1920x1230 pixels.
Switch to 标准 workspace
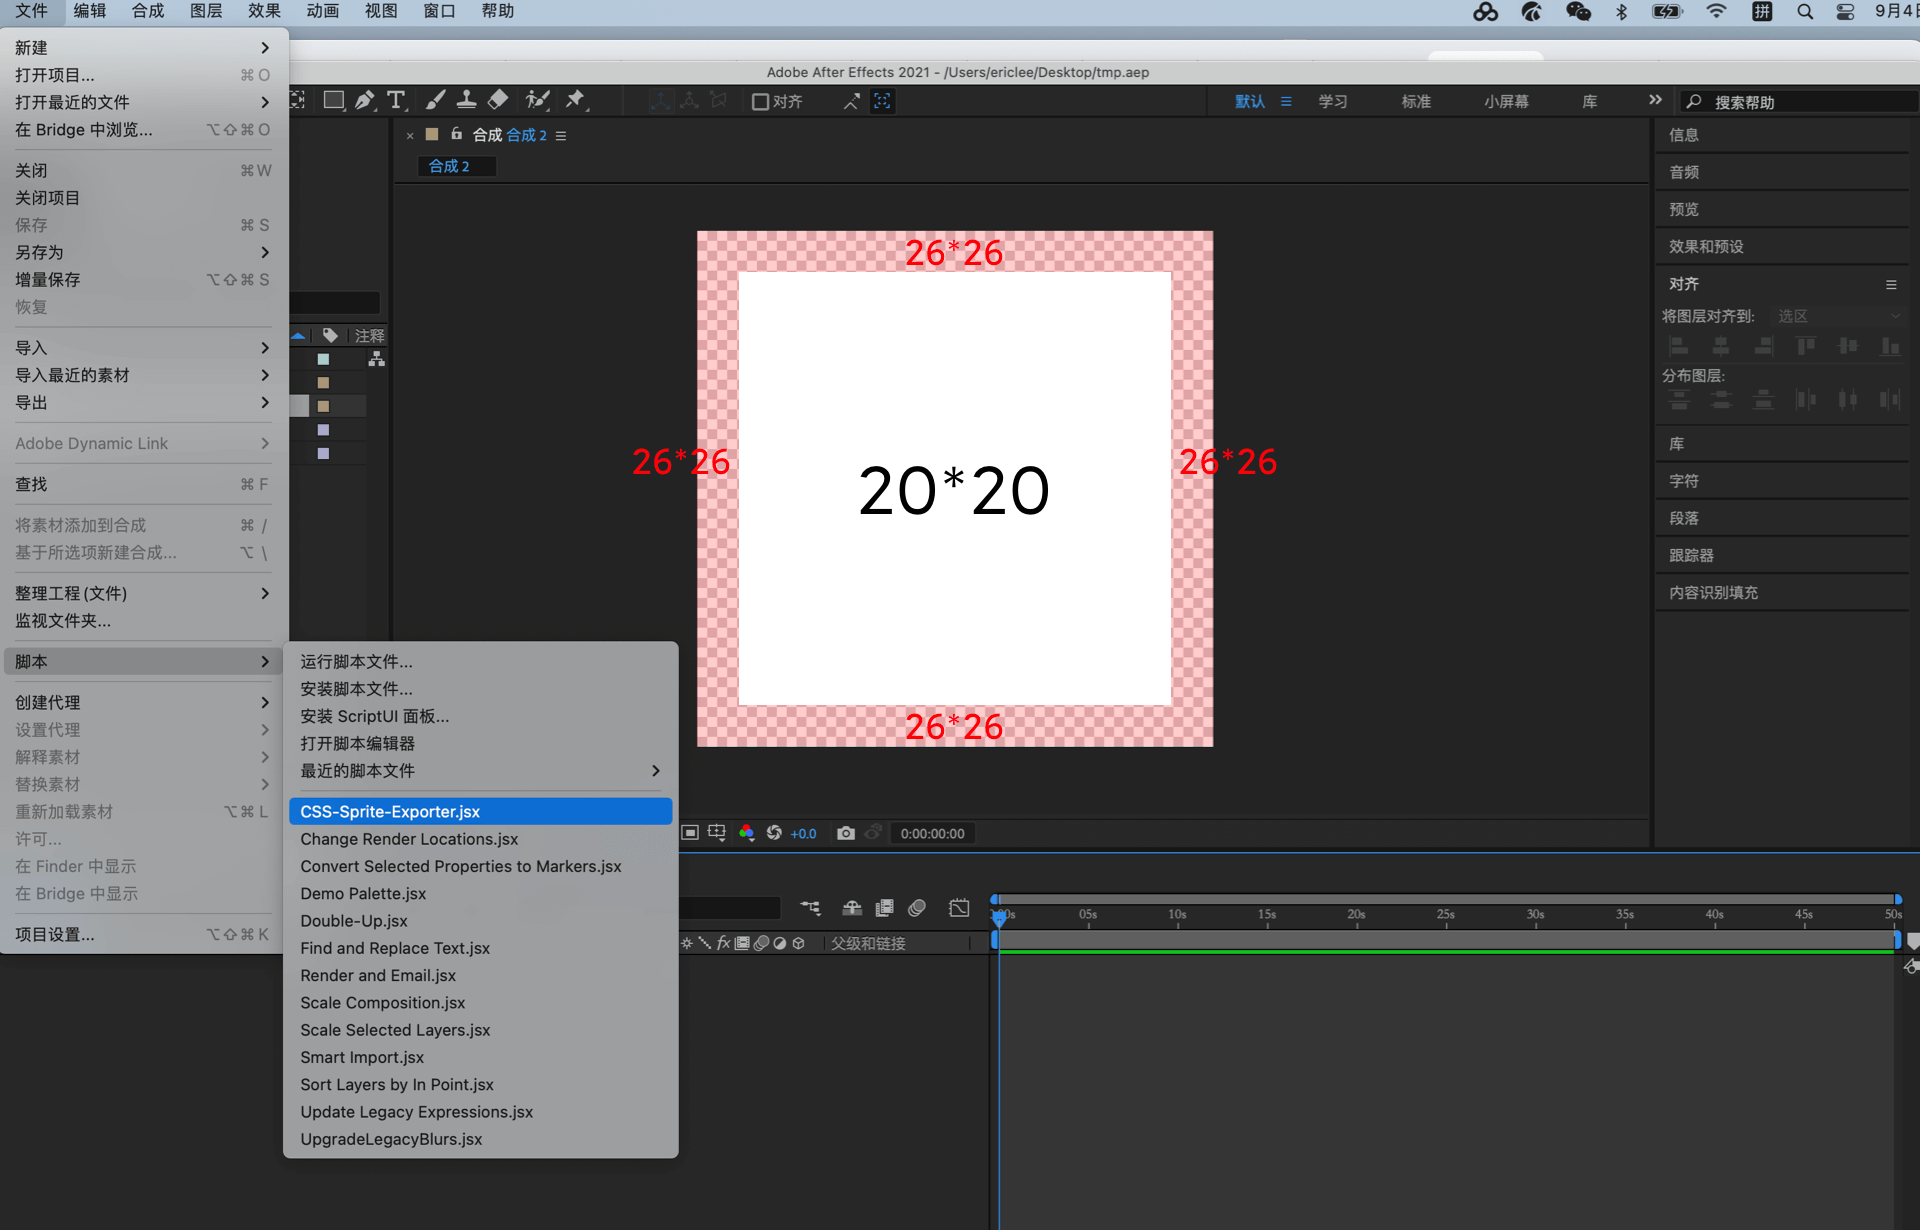[1415, 101]
